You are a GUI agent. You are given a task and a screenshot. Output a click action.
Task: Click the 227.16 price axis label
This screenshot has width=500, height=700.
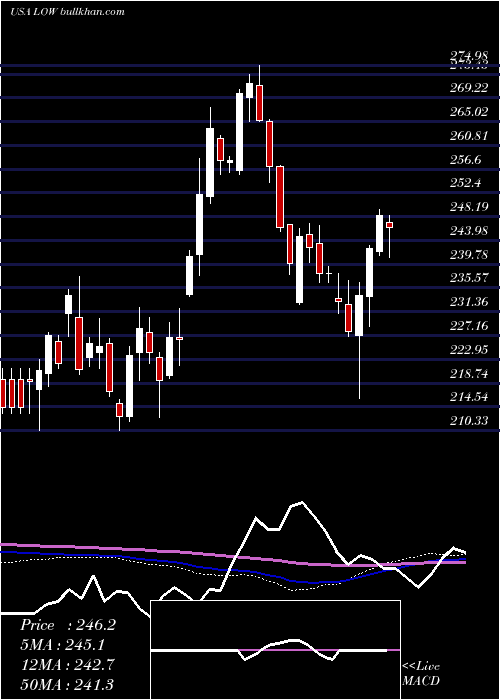[469, 326]
